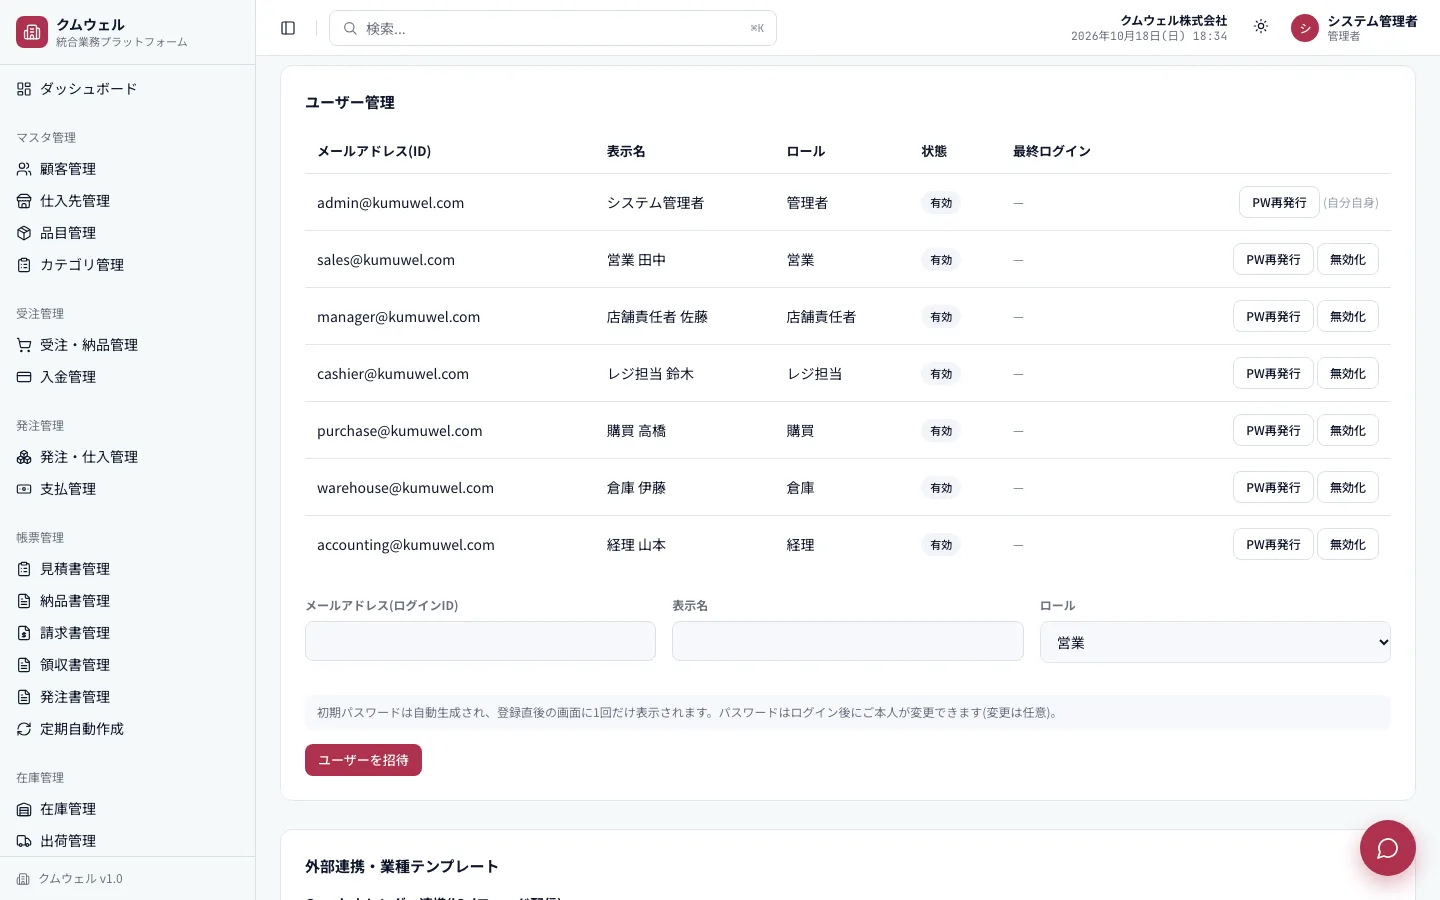The height and width of the screenshot is (900, 1440).
Task: Click 無効化 for accounting@kumuwel.com
Action: pos(1347,544)
